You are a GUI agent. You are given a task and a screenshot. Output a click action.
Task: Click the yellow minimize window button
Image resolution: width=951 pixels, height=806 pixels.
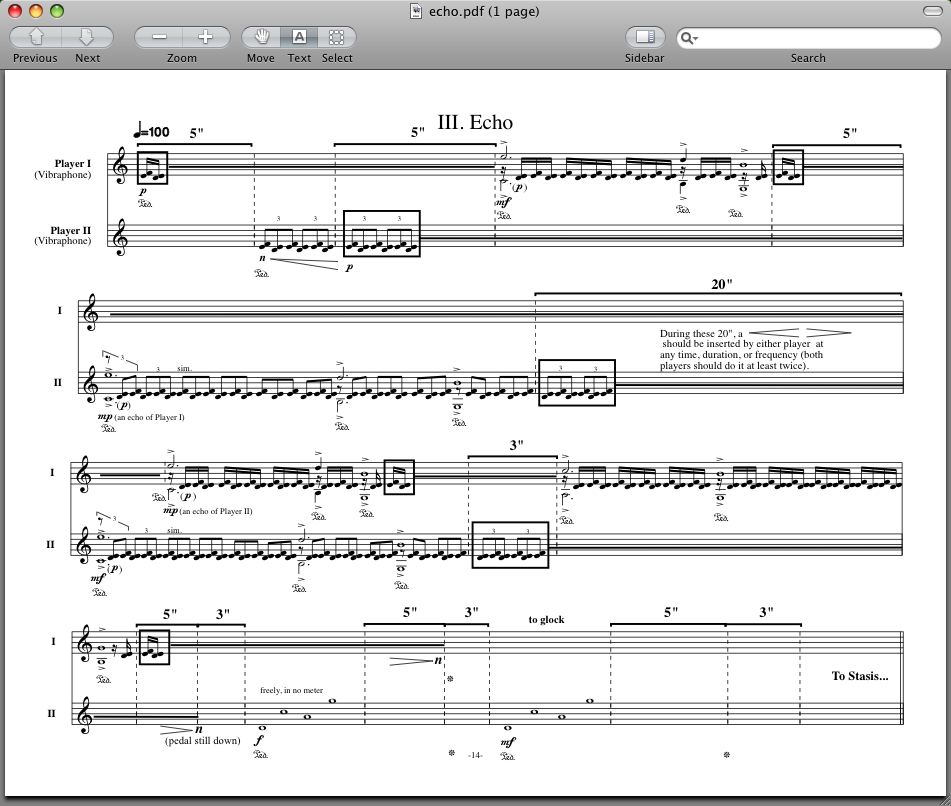[x=36, y=11]
